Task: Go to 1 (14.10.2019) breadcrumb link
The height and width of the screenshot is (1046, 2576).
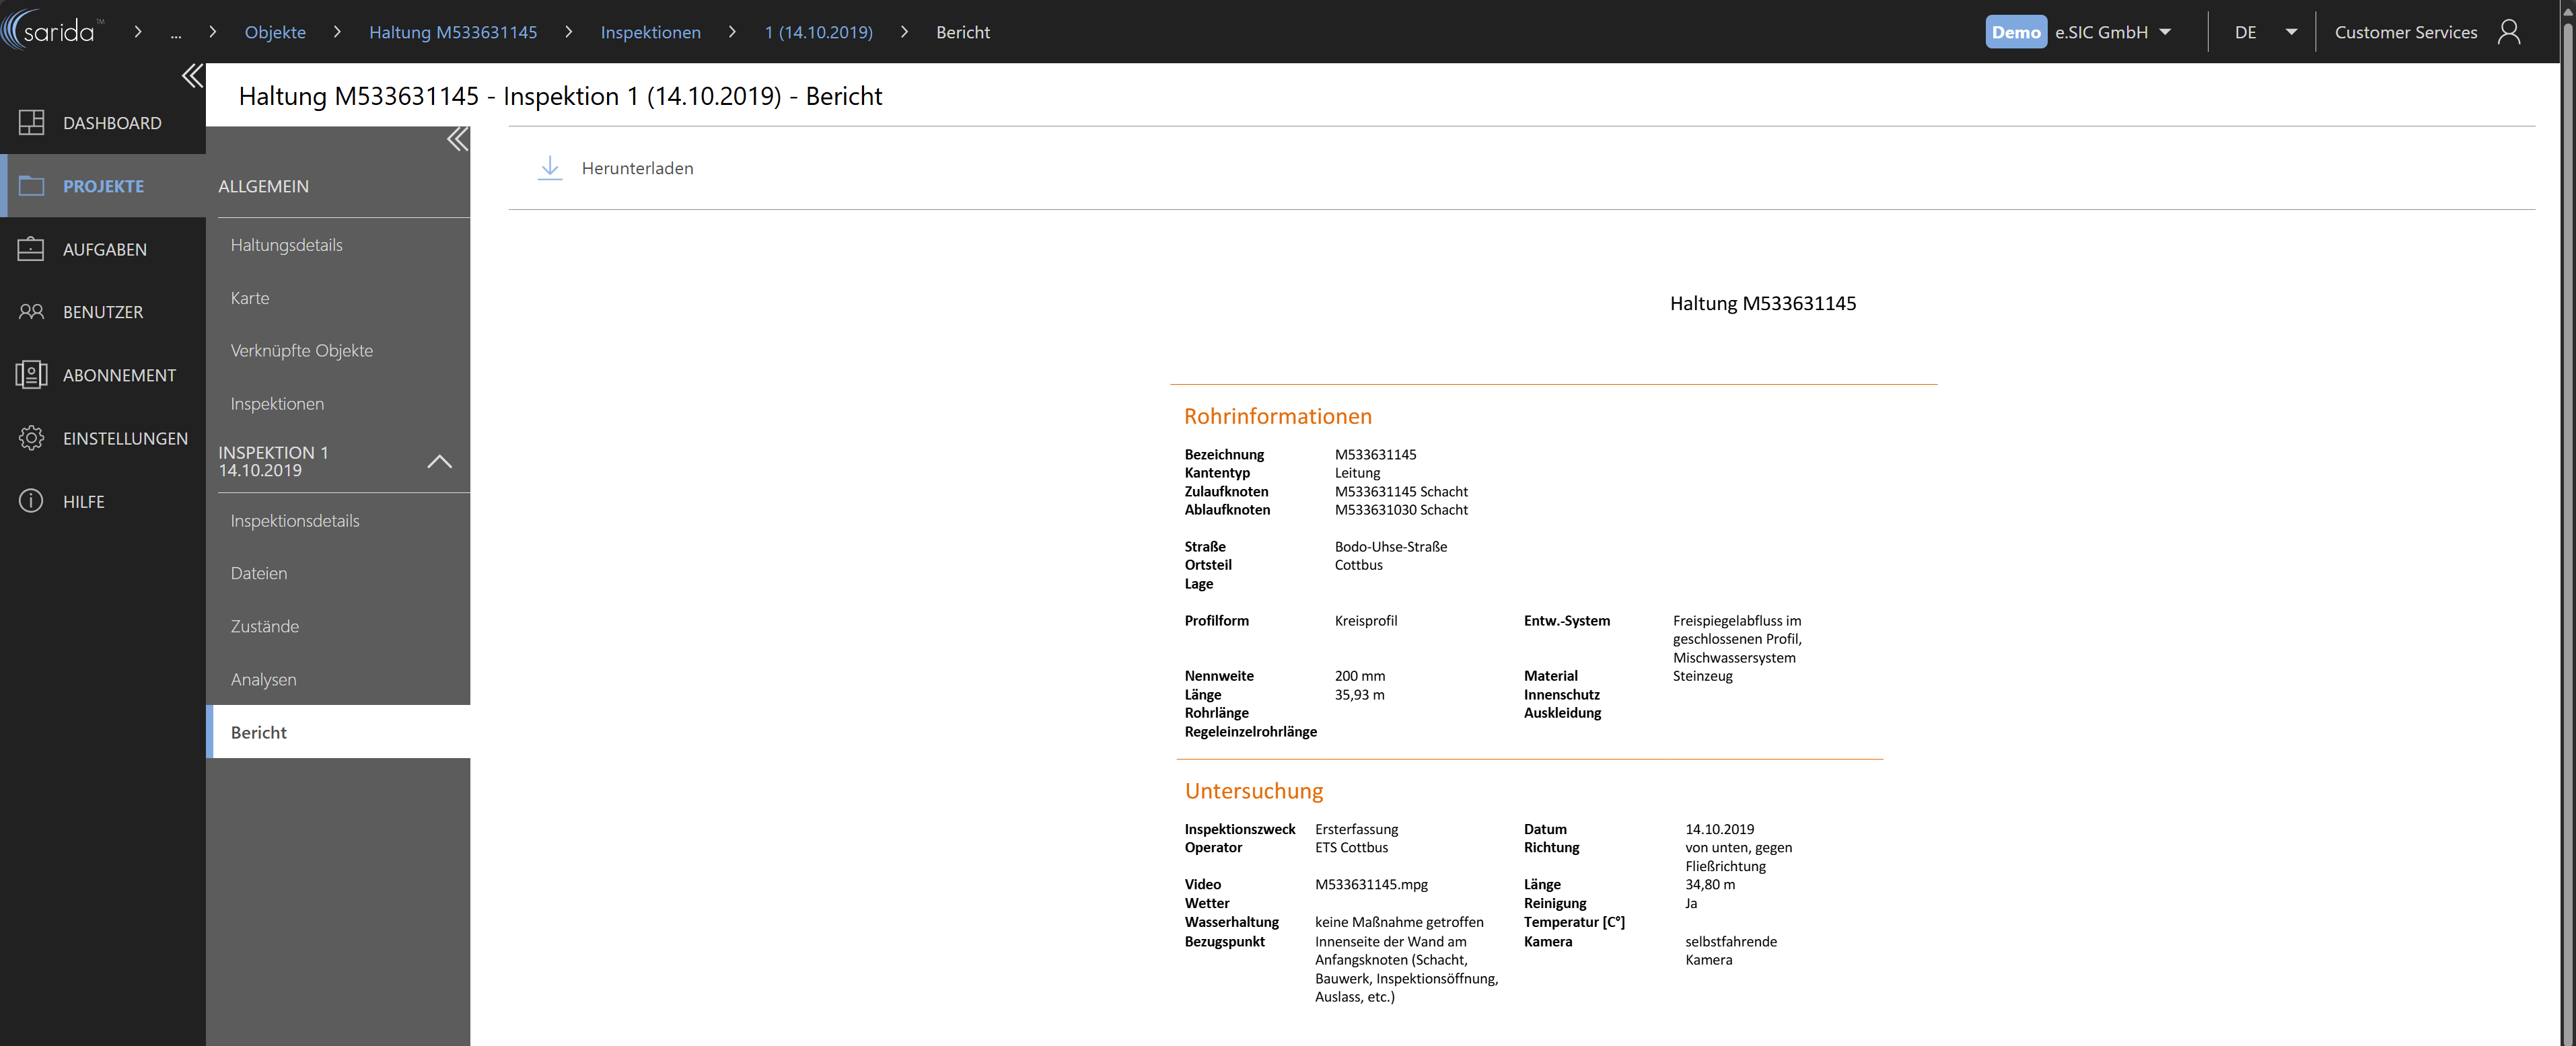Action: pos(818,32)
